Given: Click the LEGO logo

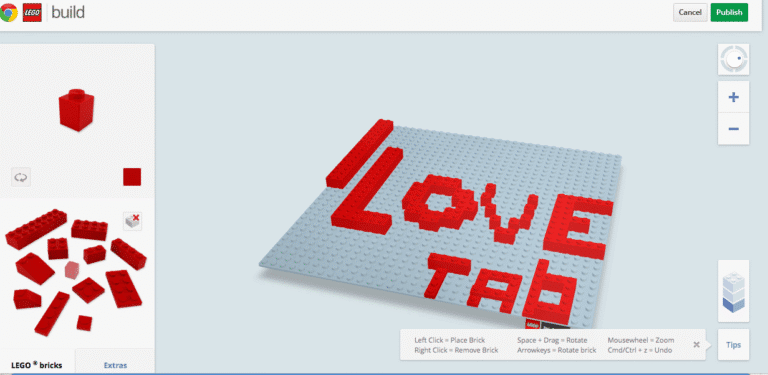Looking at the screenshot, I should click(32, 12).
